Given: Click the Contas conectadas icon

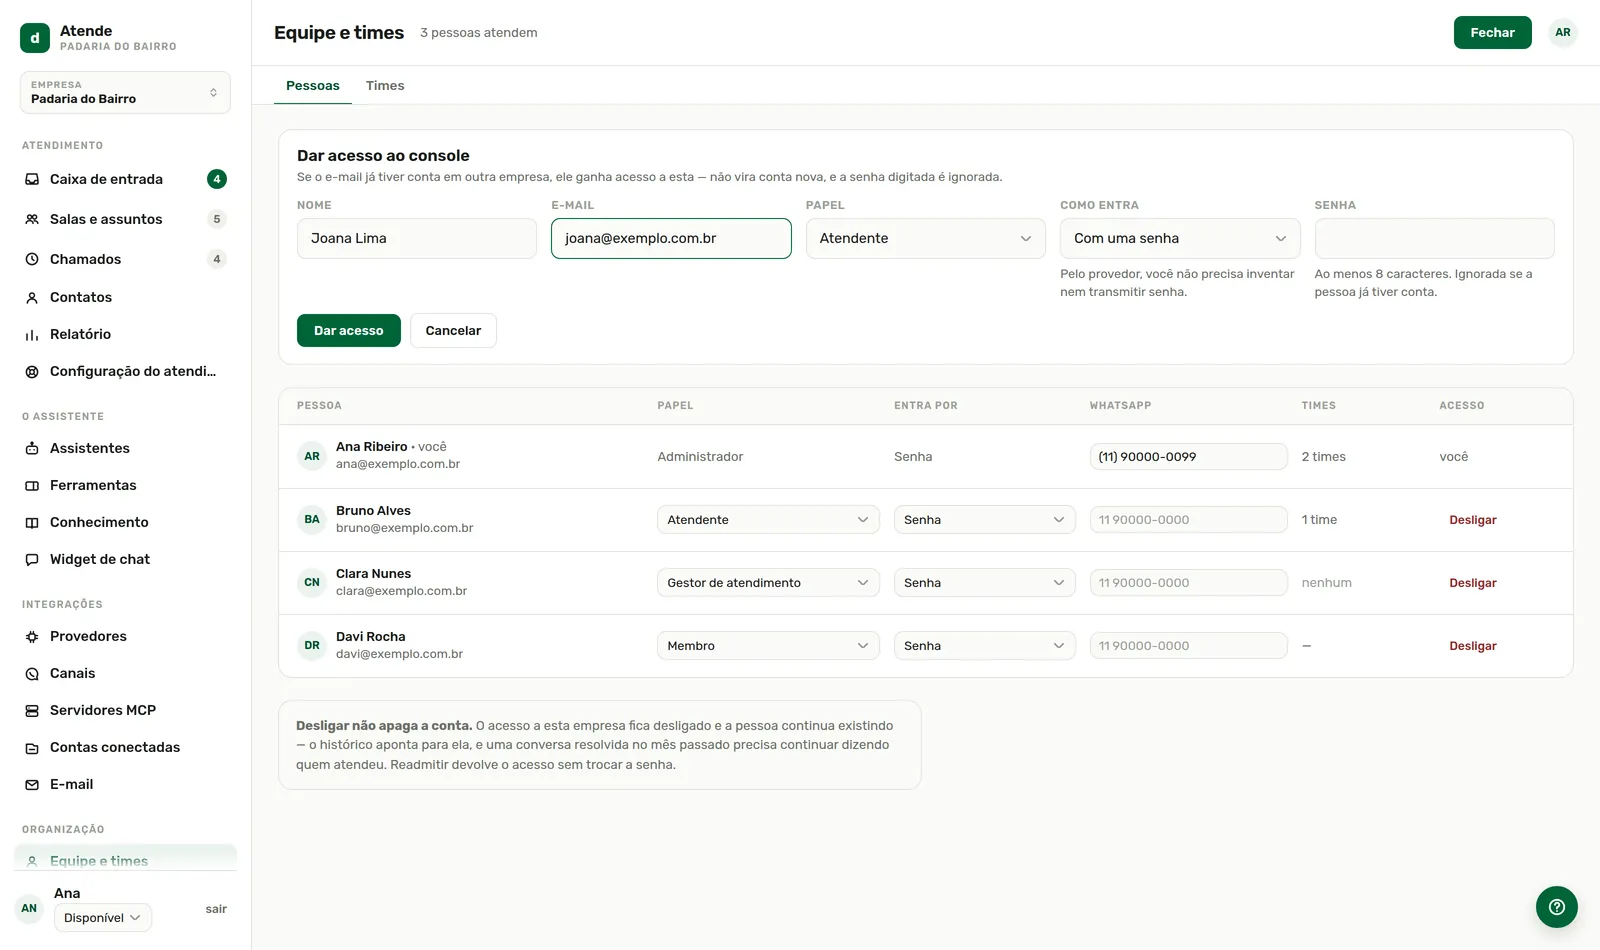Looking at the screenshot, I should pos(32,747).
